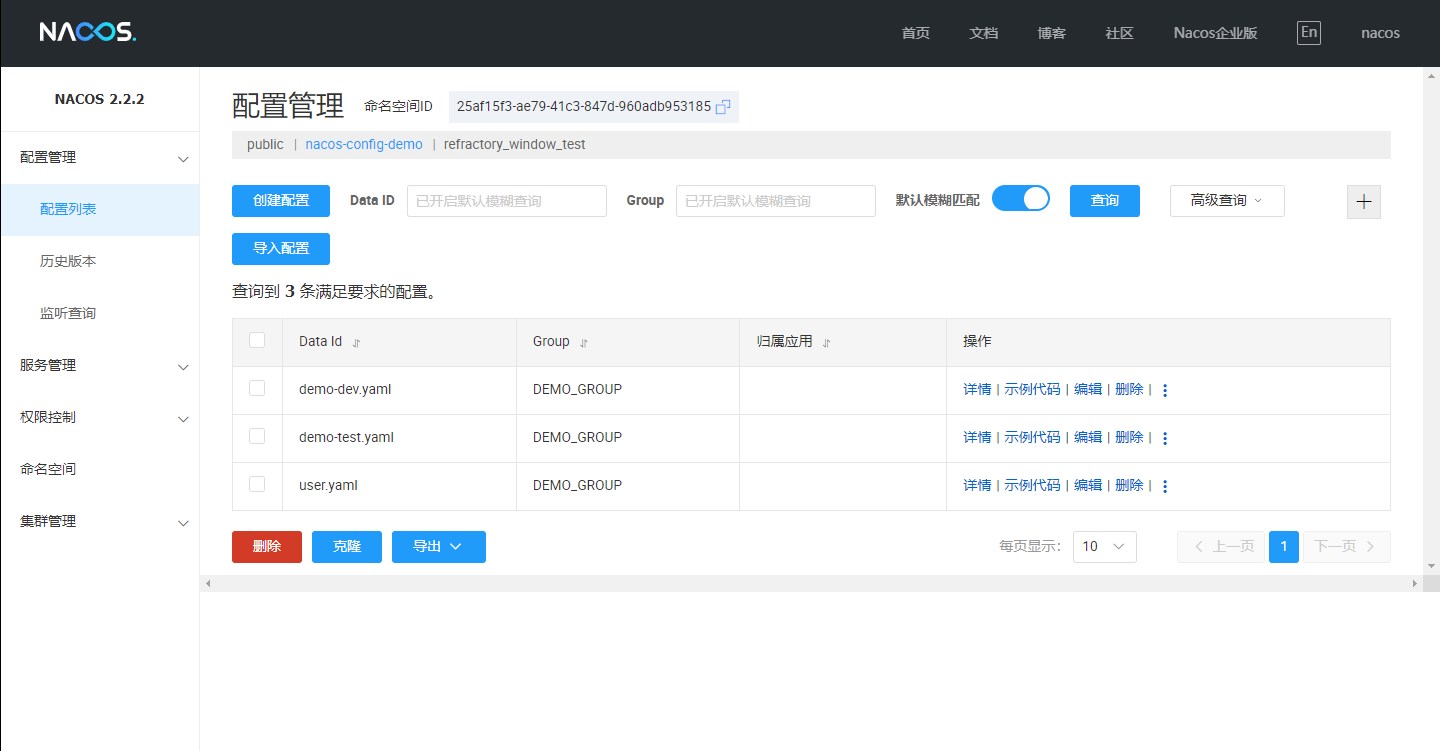Open 示例代码 for demo-test.yaml
1440x751 pixels.
1032,437
